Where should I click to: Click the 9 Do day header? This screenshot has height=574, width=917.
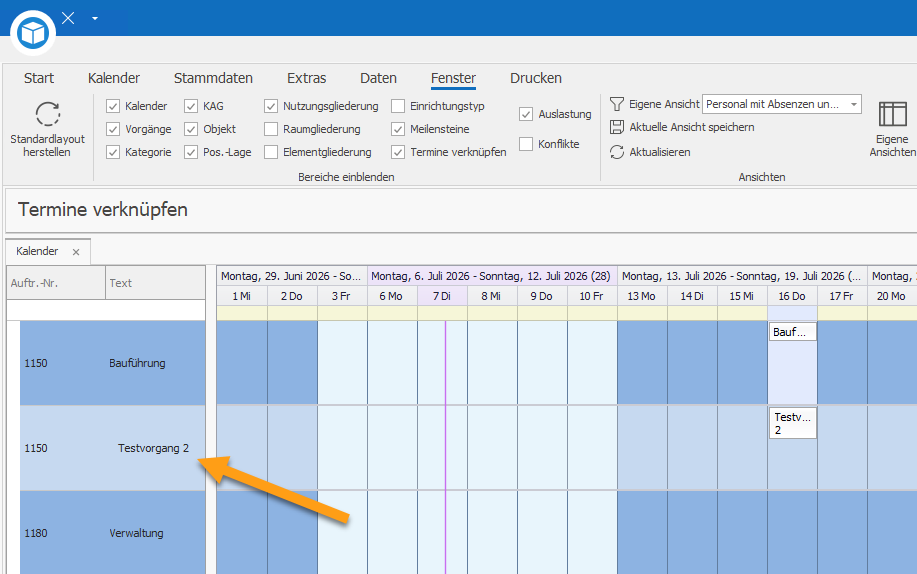click(542, 296)
